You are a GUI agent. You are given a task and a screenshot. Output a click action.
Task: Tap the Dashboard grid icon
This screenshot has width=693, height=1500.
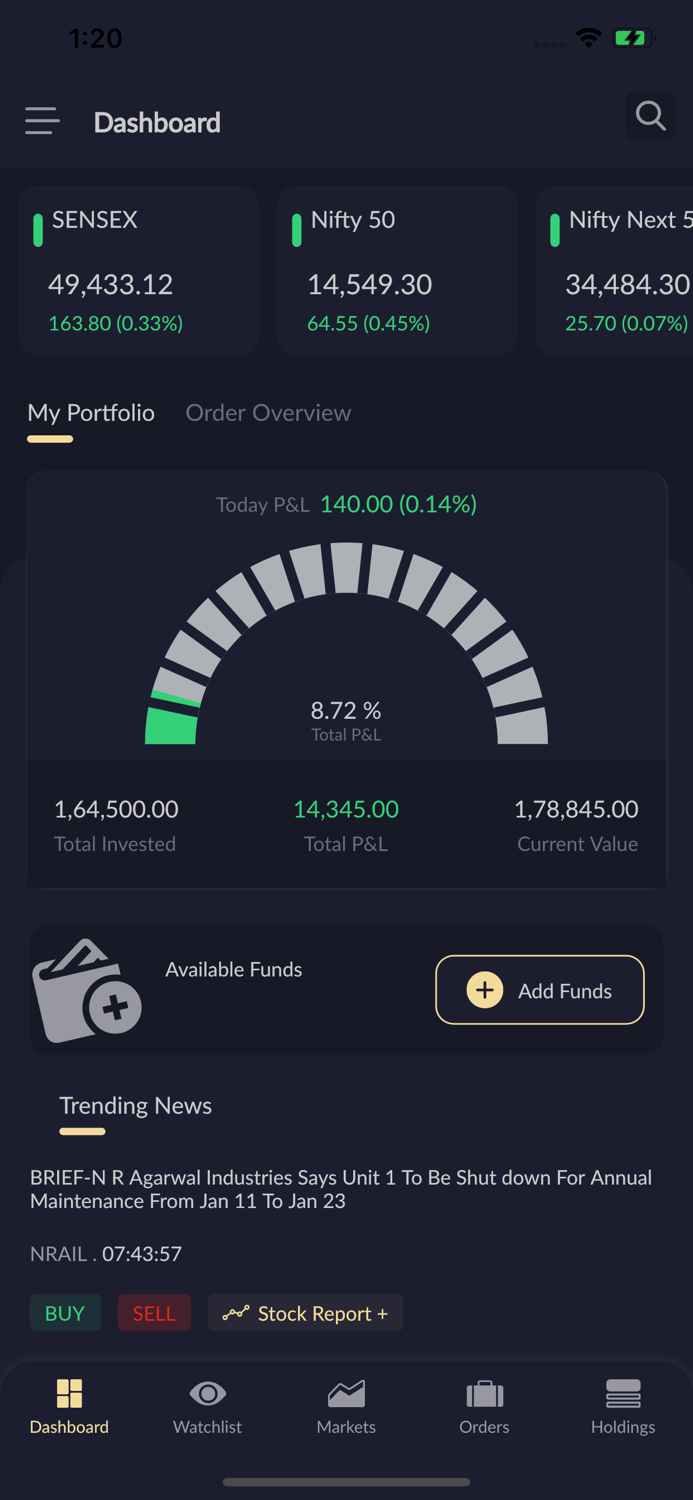pyautogui.click(x=69, y=1393)
